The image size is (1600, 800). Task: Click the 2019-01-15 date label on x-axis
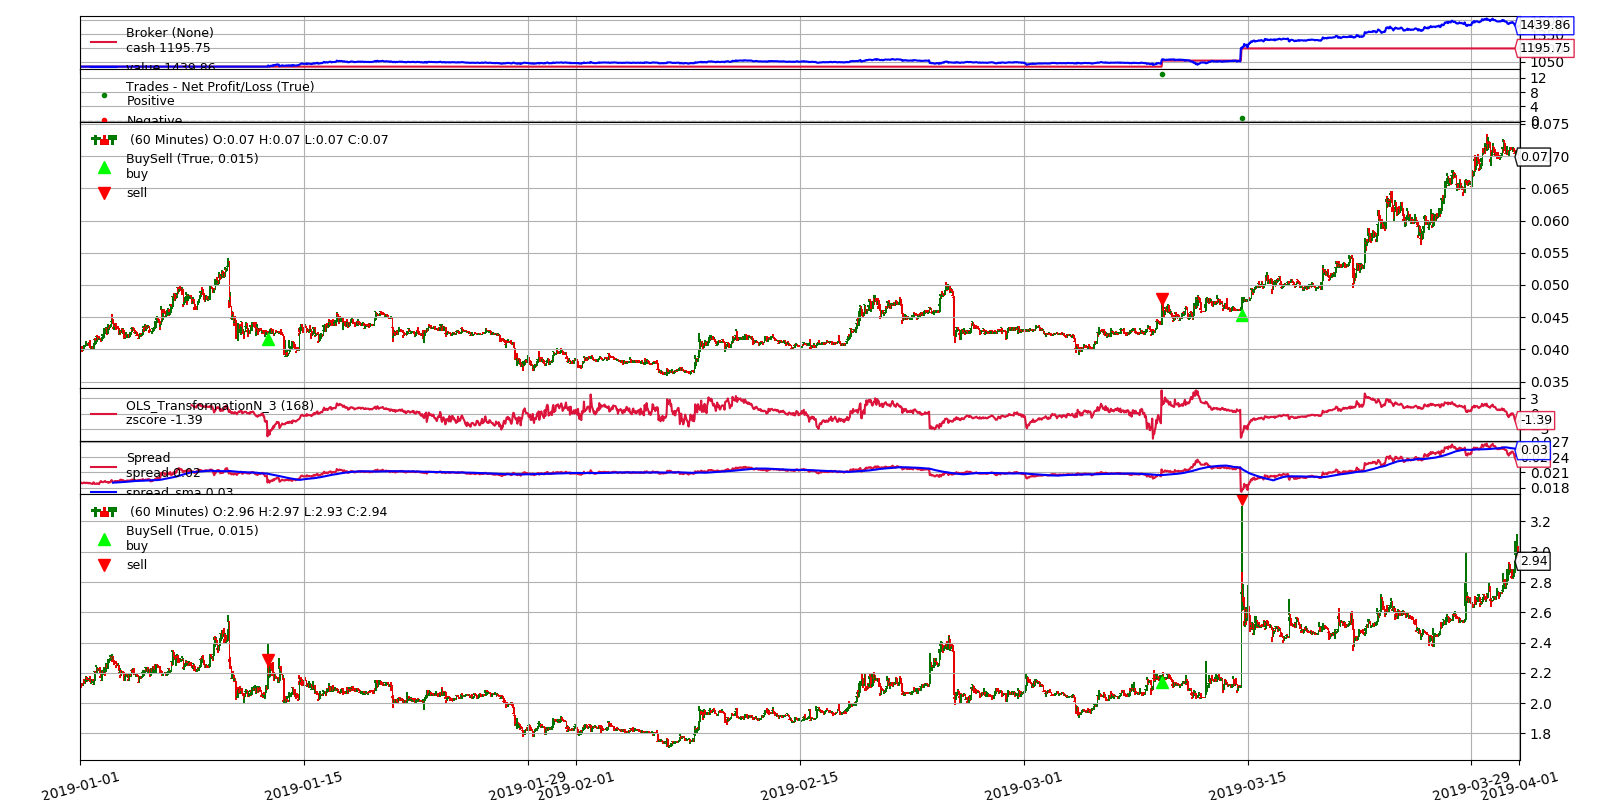tap(305, 785)
